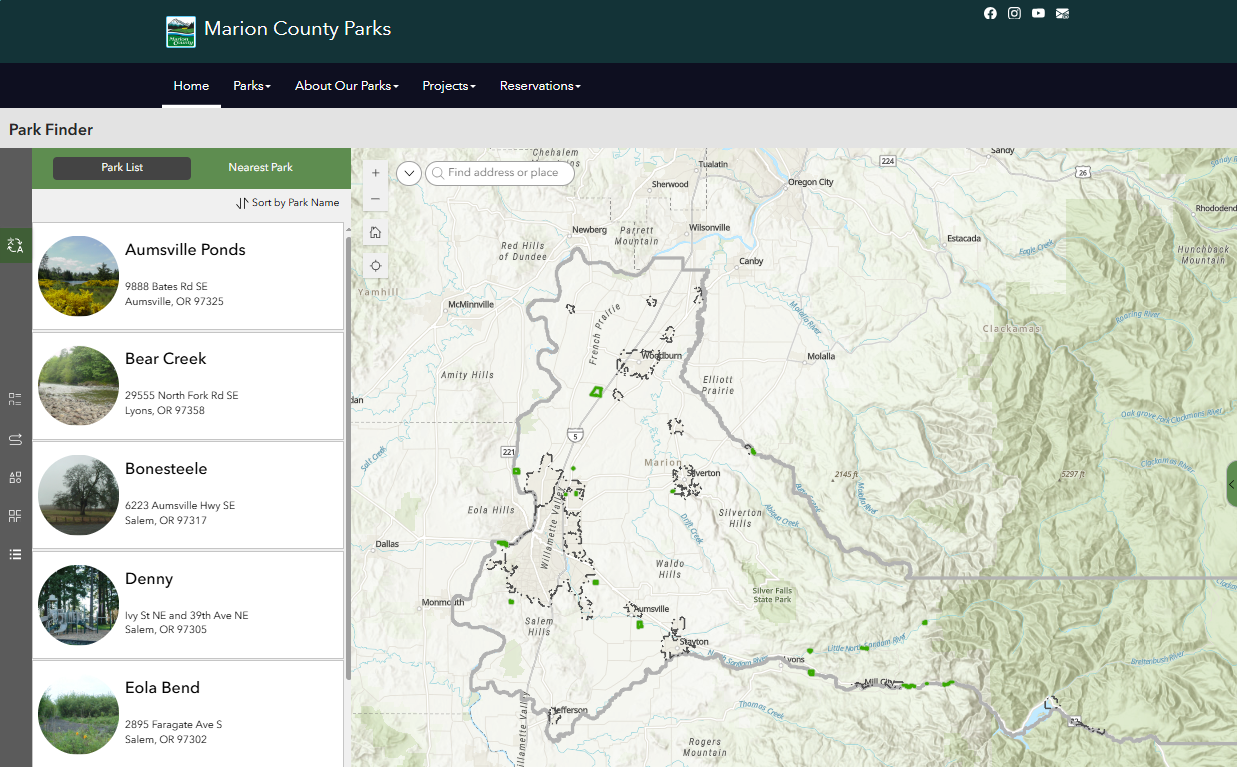Select the Aumsville Ponds park card
1237x767 pixels.
pyautogui.click(x=188, y=276)
